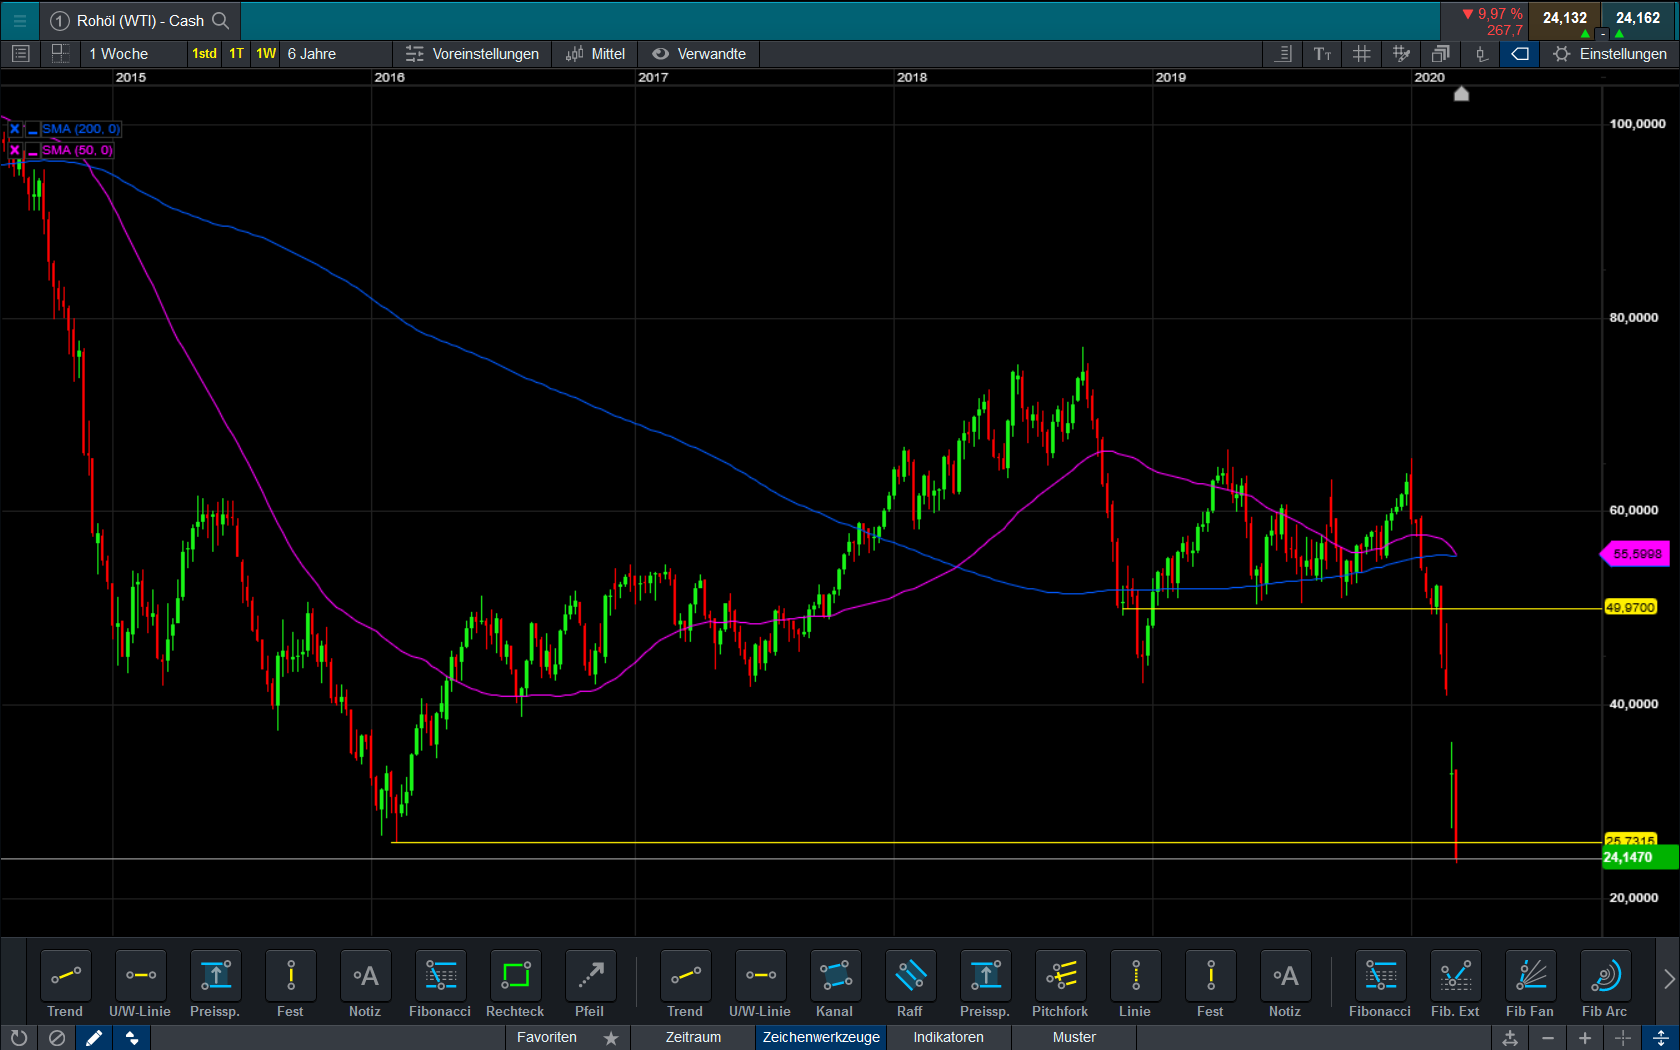Screen dimensions: 1680x1050
Task: Open the Favoriten tab
Action: click(x=568, y=1038)
